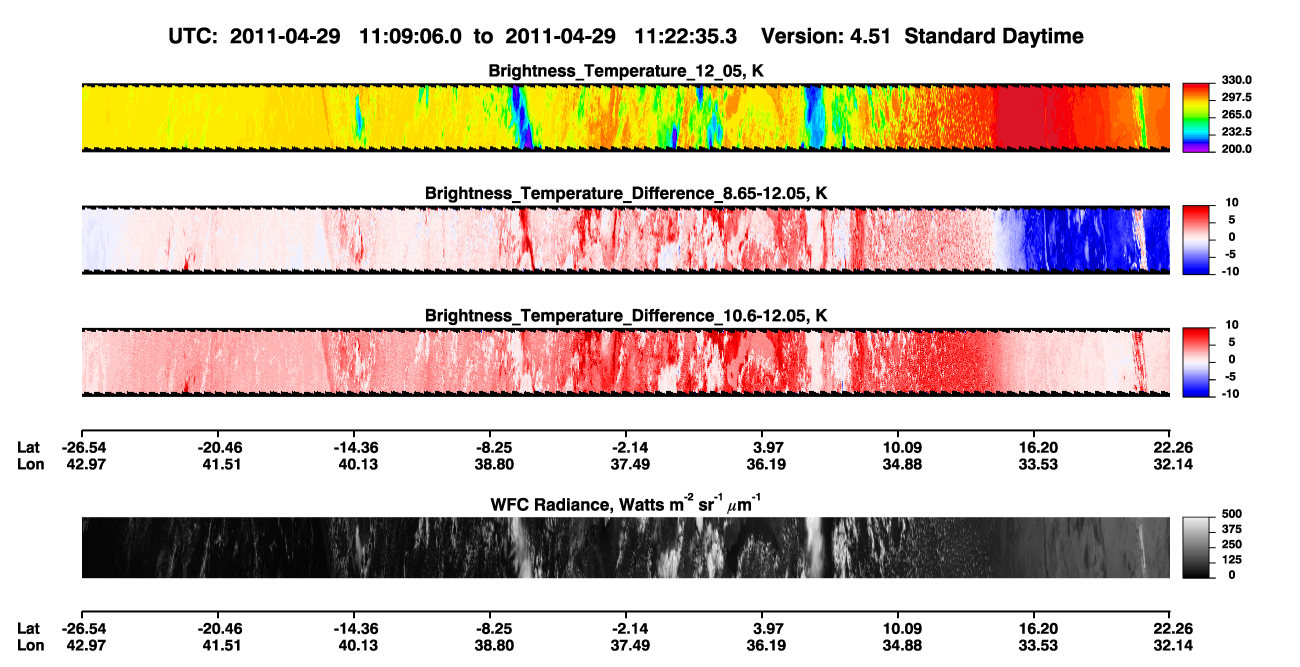Click latitude 22.26 on the bottom axis
Viewport: 1300px width, 667px height.
1173,628
